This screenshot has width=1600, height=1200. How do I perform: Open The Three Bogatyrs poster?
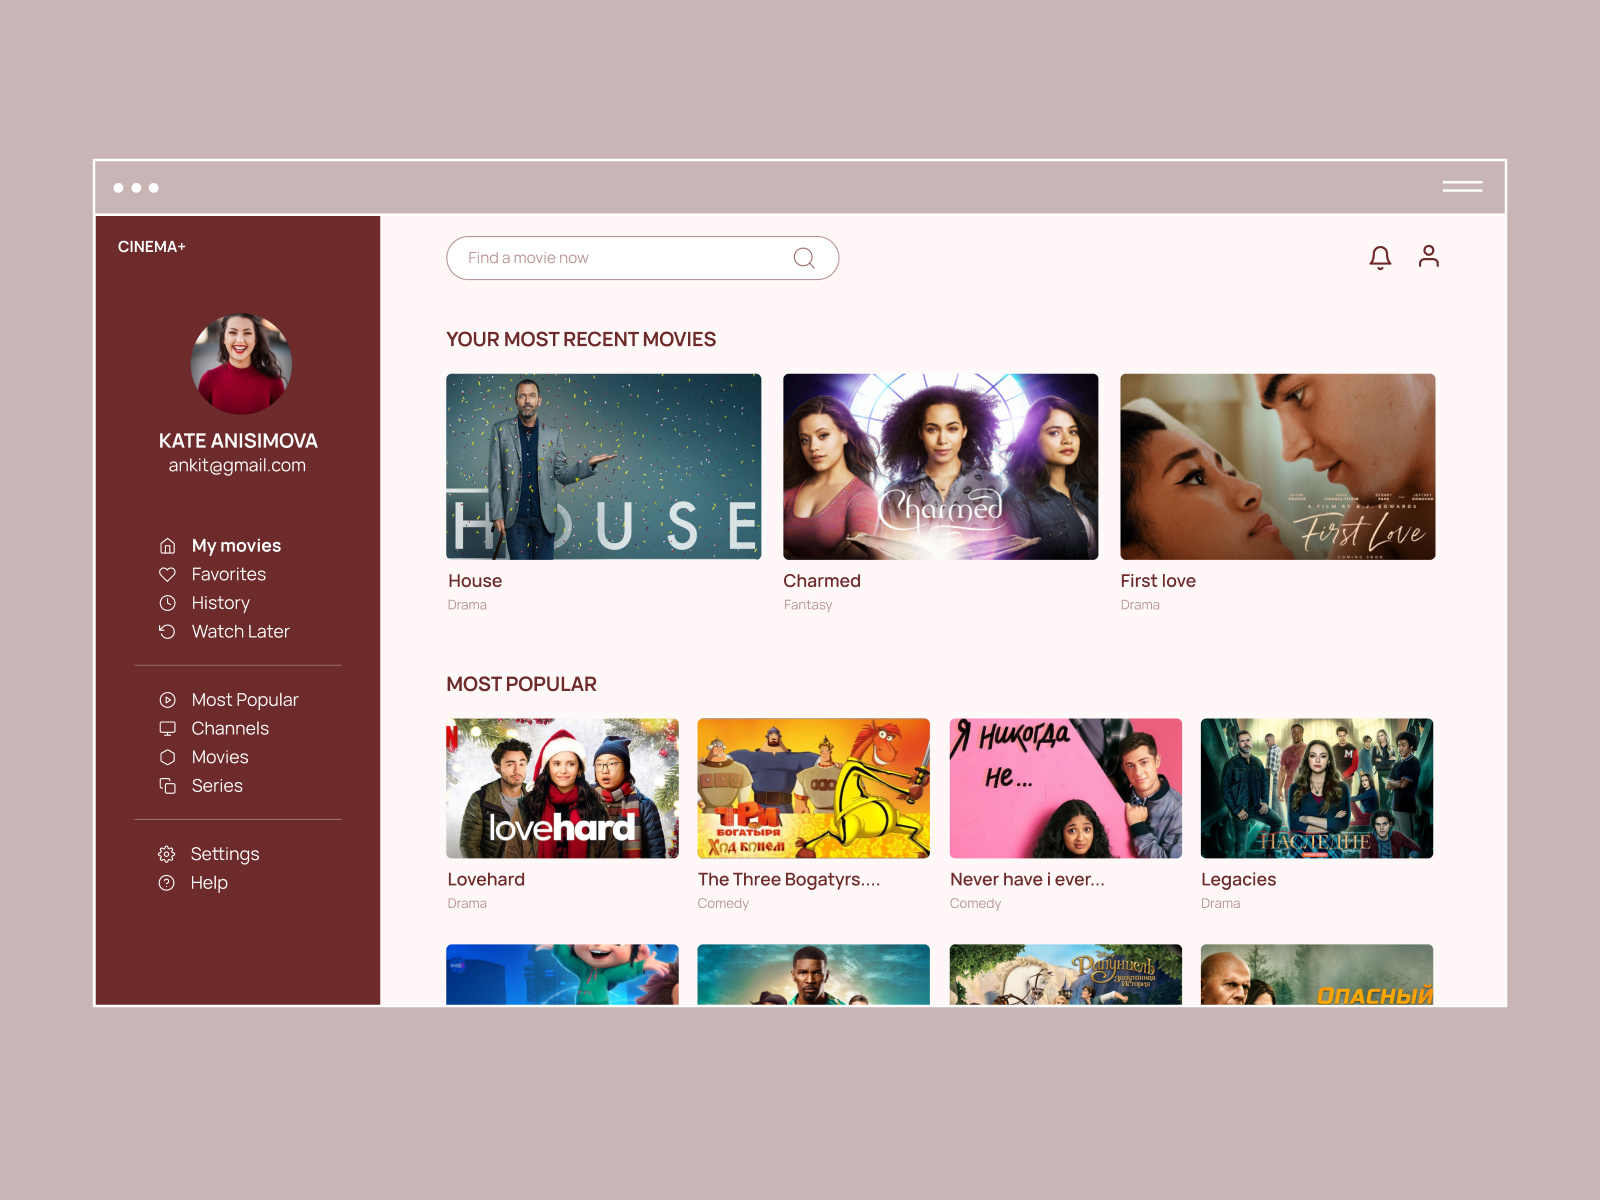[813, 788]
